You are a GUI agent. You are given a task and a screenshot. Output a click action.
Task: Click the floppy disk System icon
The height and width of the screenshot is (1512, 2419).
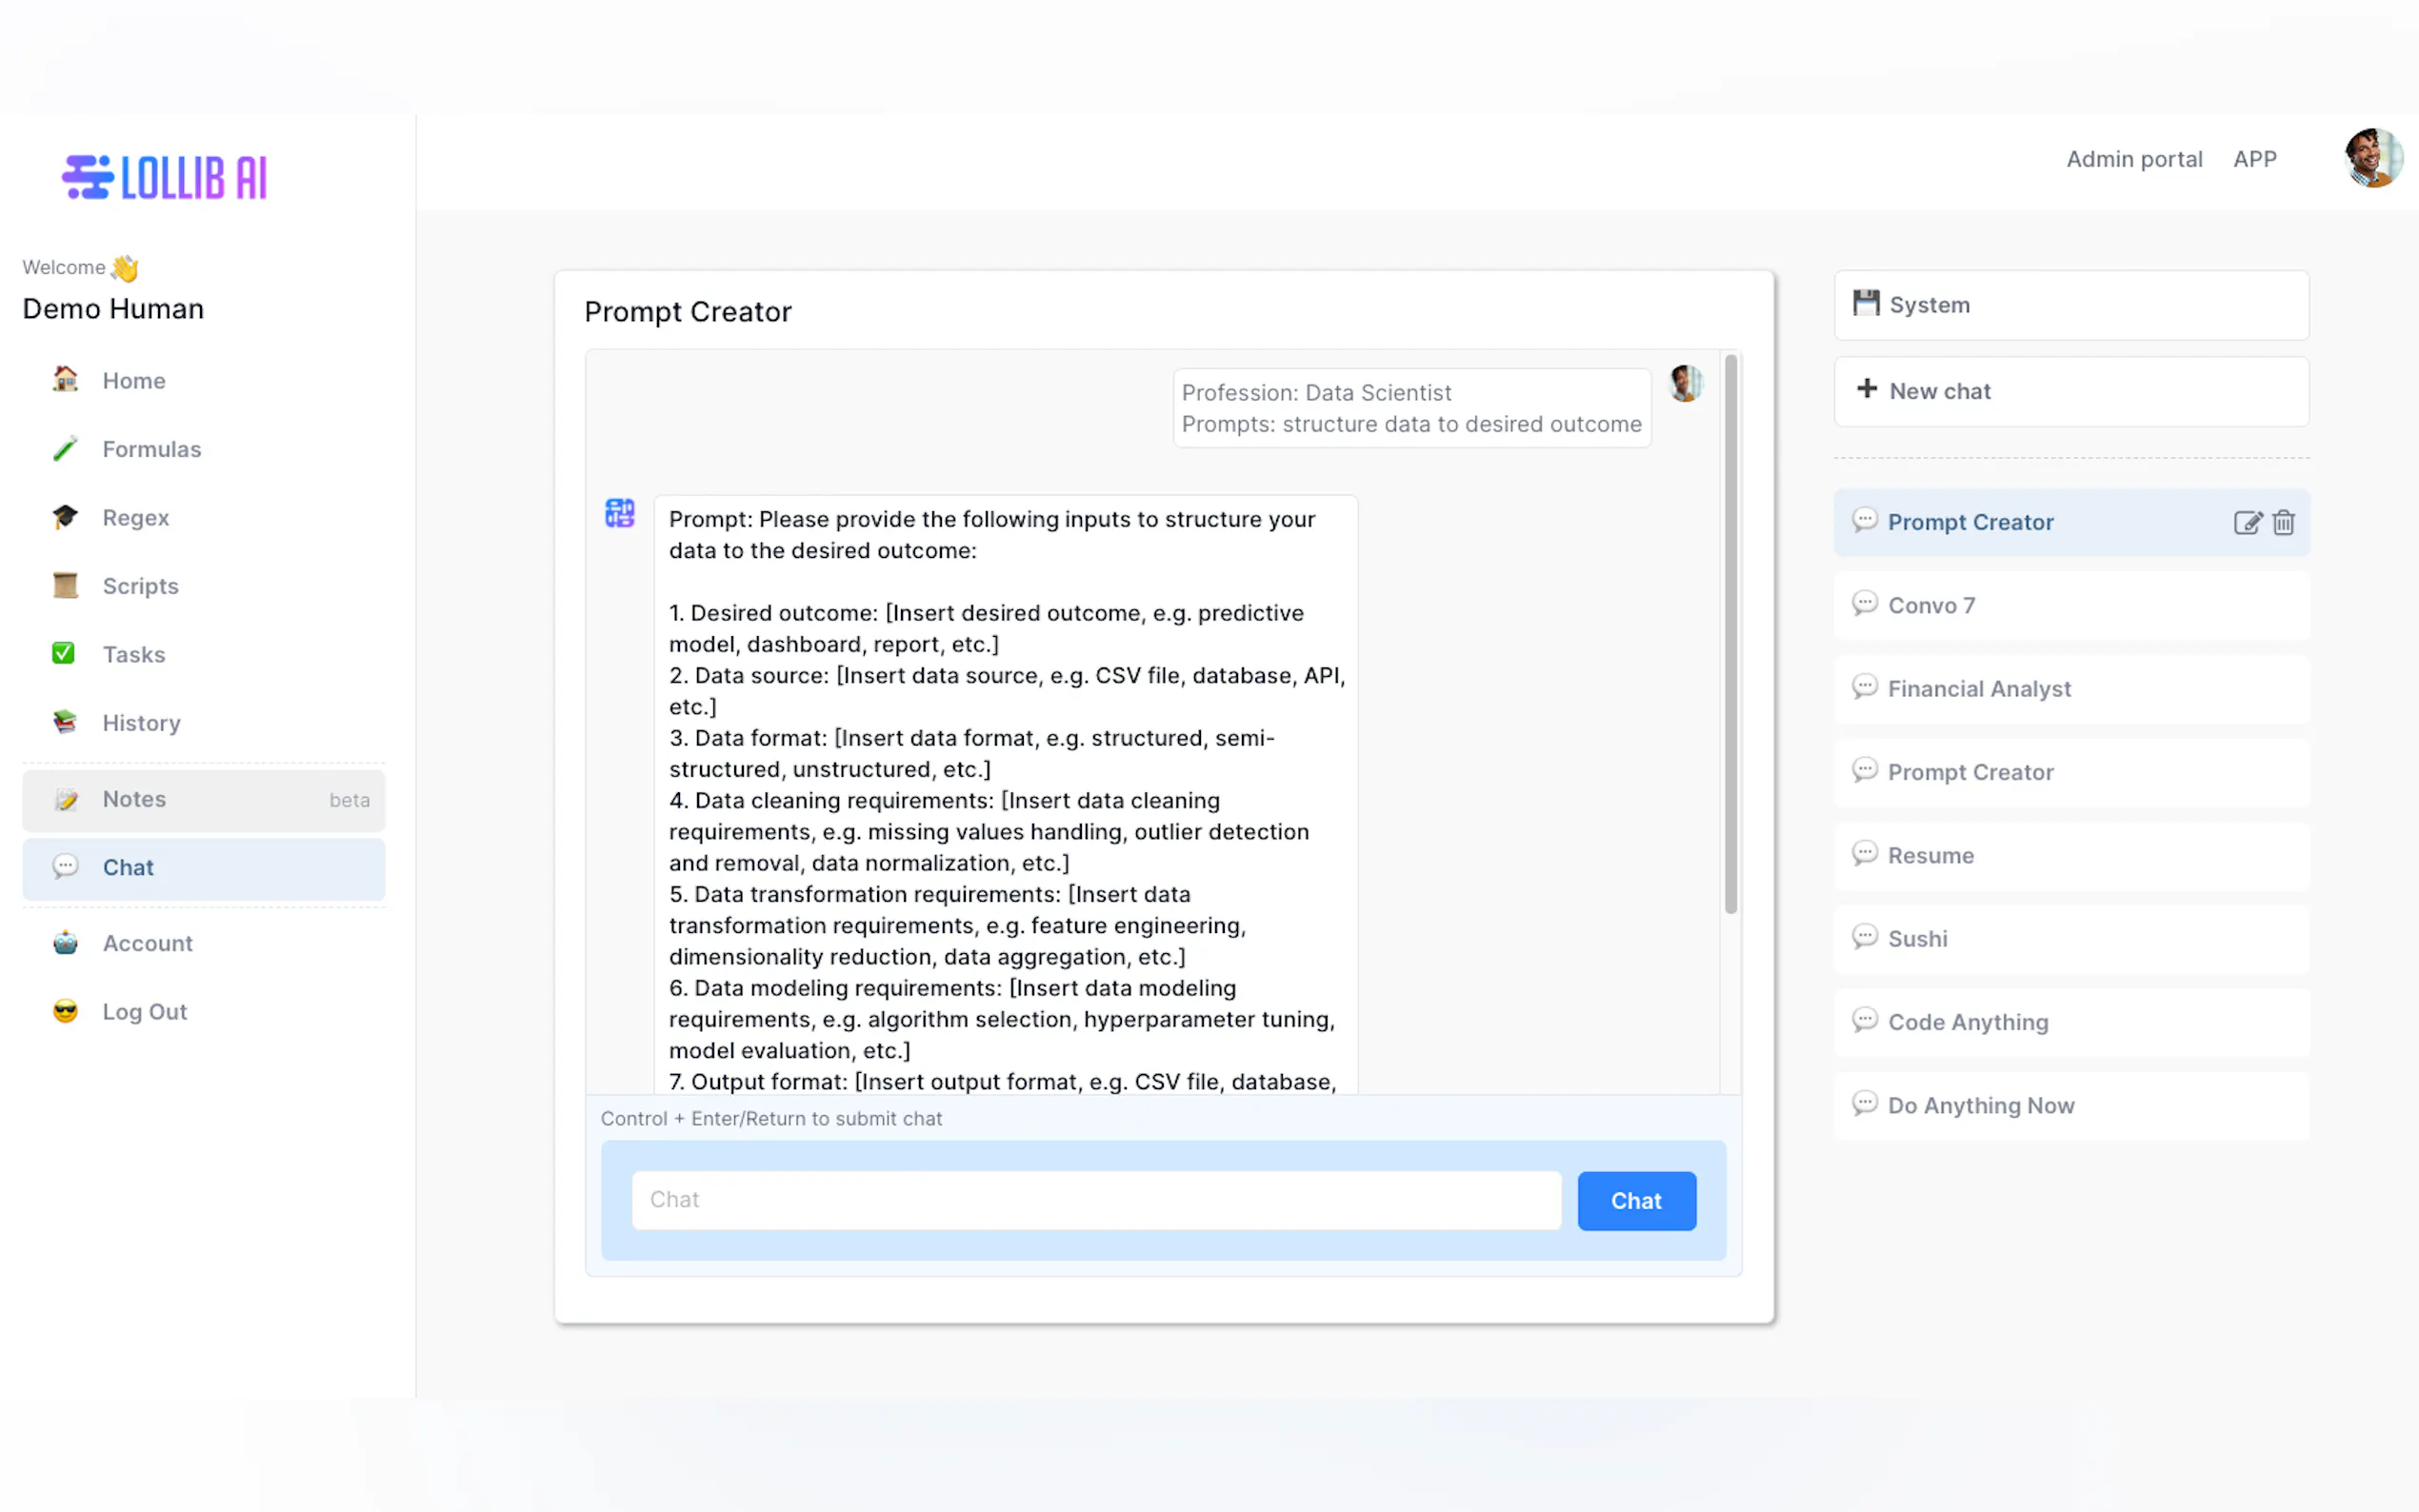[1866, 304]
